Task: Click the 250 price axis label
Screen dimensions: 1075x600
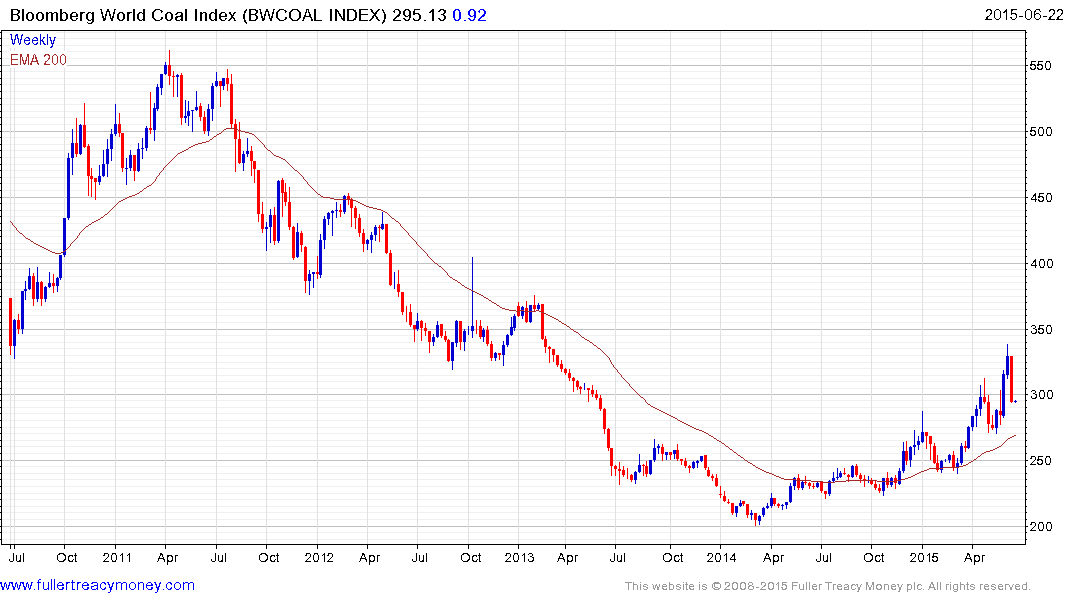Action: tap(1040, 461)
